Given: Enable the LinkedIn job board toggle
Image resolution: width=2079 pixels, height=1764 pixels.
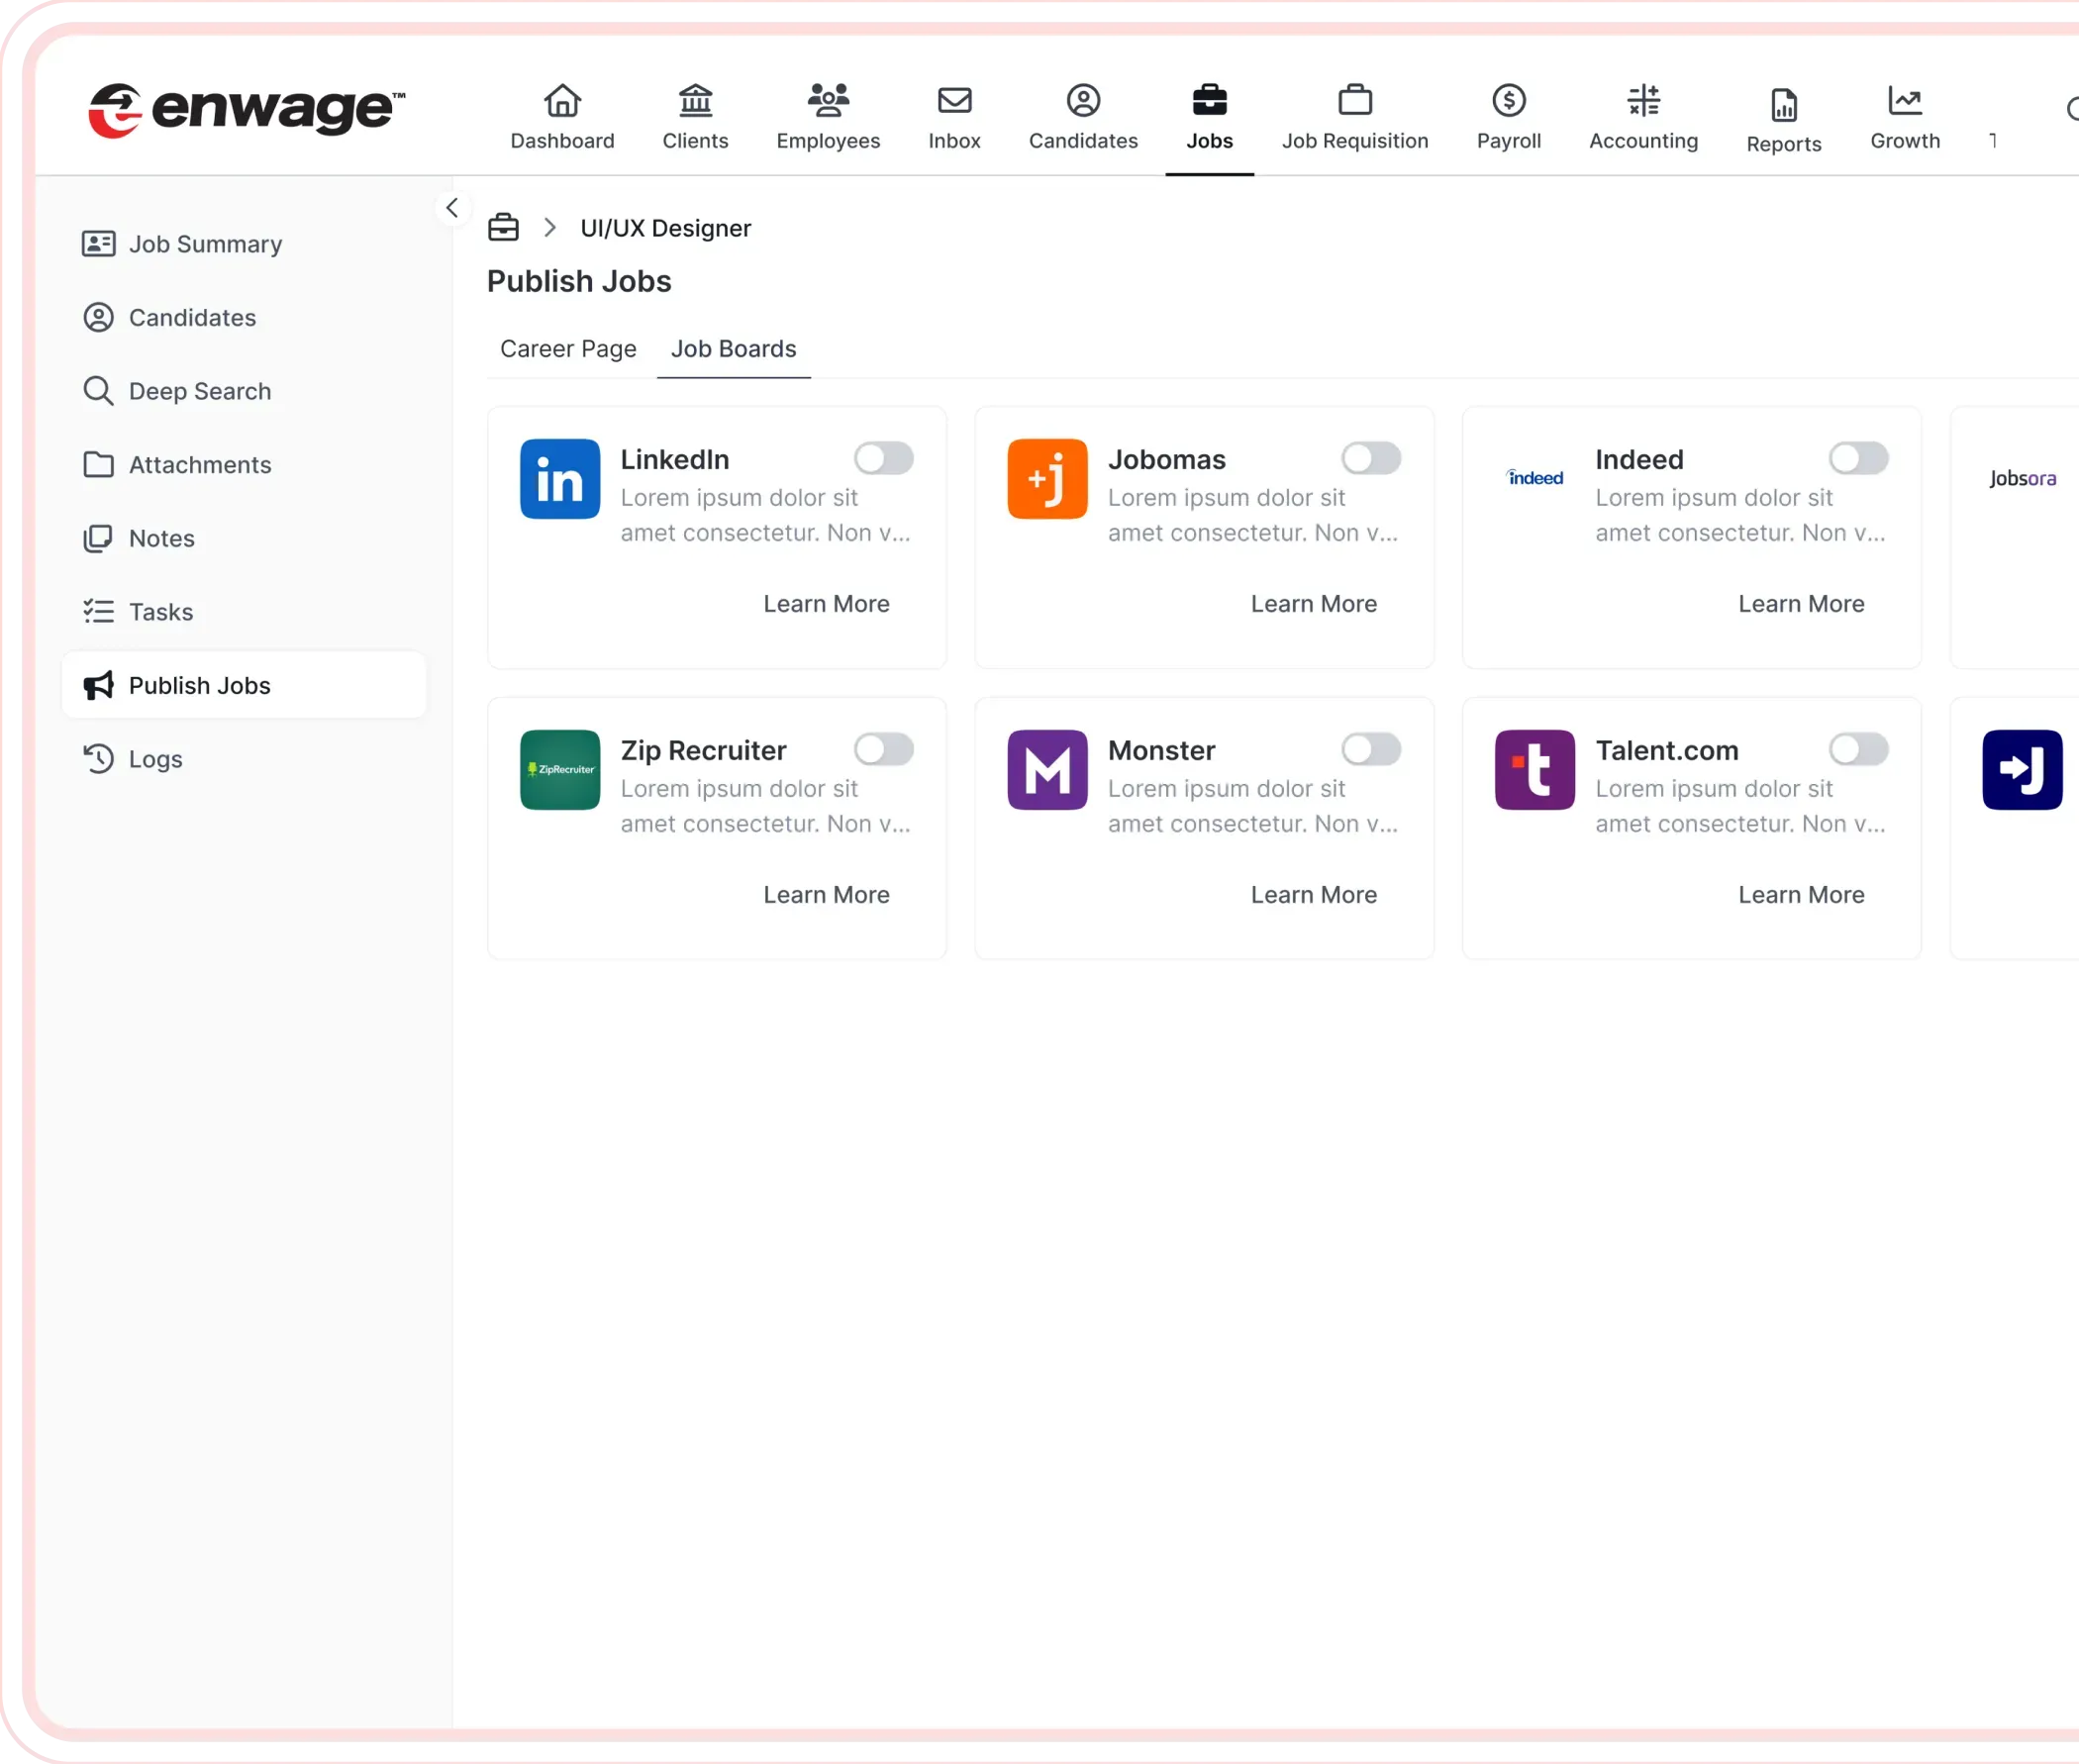Looking at the screenshot, I should point(883,459).
